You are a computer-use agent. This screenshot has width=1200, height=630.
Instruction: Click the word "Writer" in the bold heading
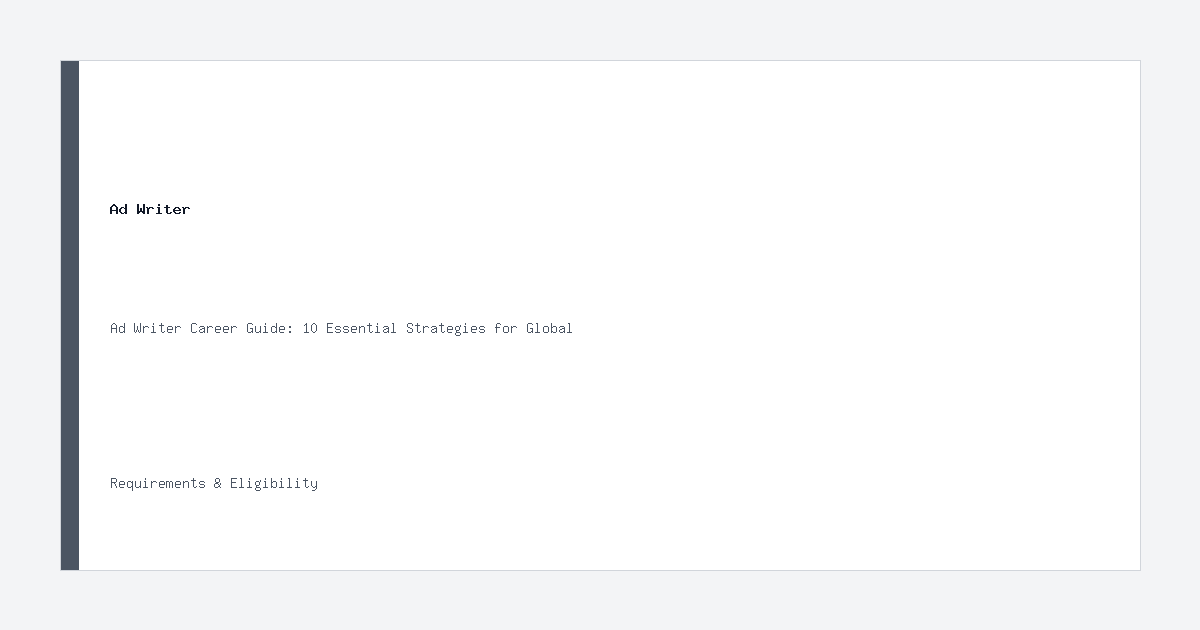[x=164, y=209]
